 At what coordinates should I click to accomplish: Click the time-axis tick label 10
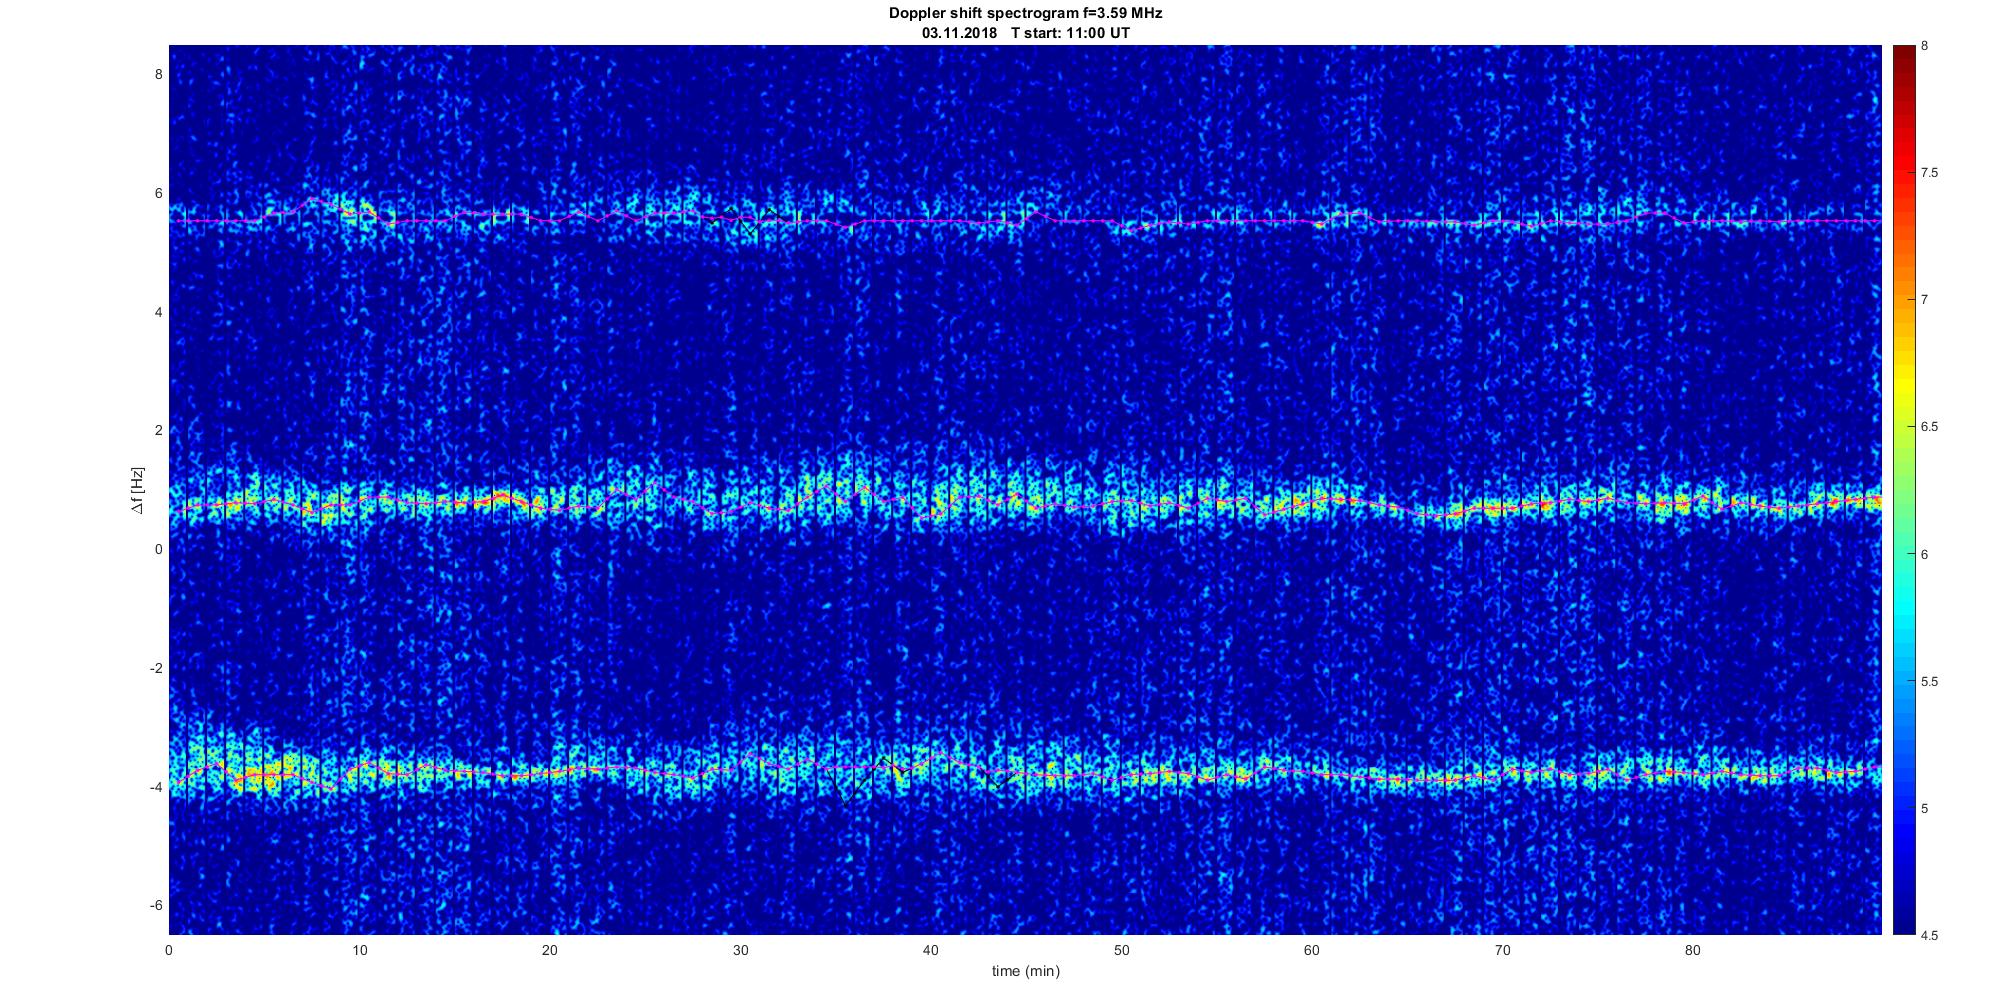(360, 950)
